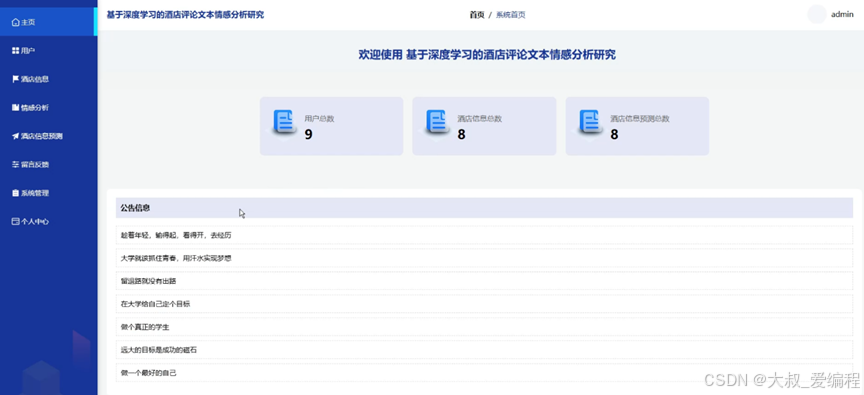Click the 酒店信息预测总数 label
Screen dimensions: 864x395
pyautogui.click(x=640, y=118)
